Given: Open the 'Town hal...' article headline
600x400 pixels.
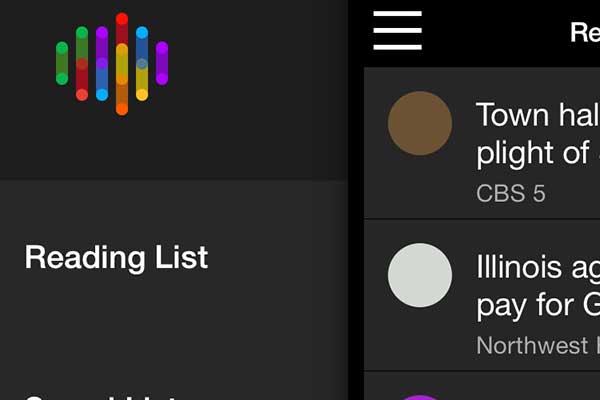Looking at the screenshot, I should pyautogui.click(x=538, y=114).
